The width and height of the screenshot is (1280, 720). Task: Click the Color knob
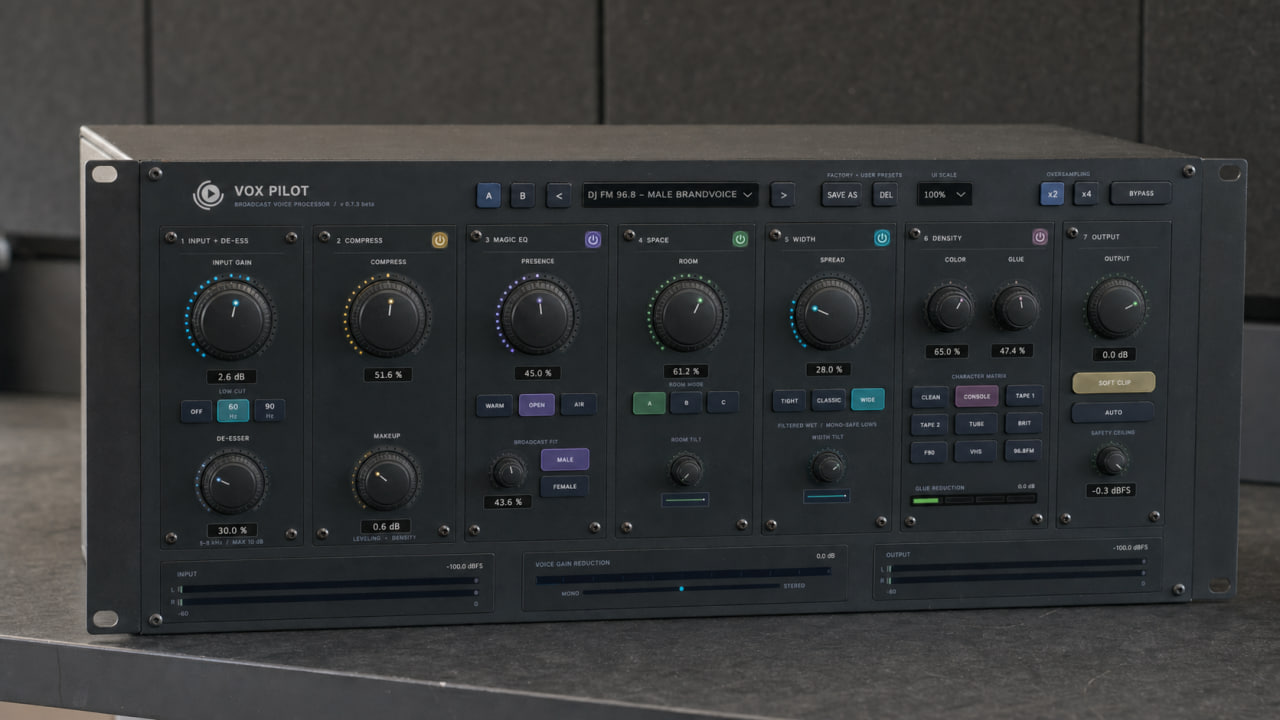pos(949,307)
